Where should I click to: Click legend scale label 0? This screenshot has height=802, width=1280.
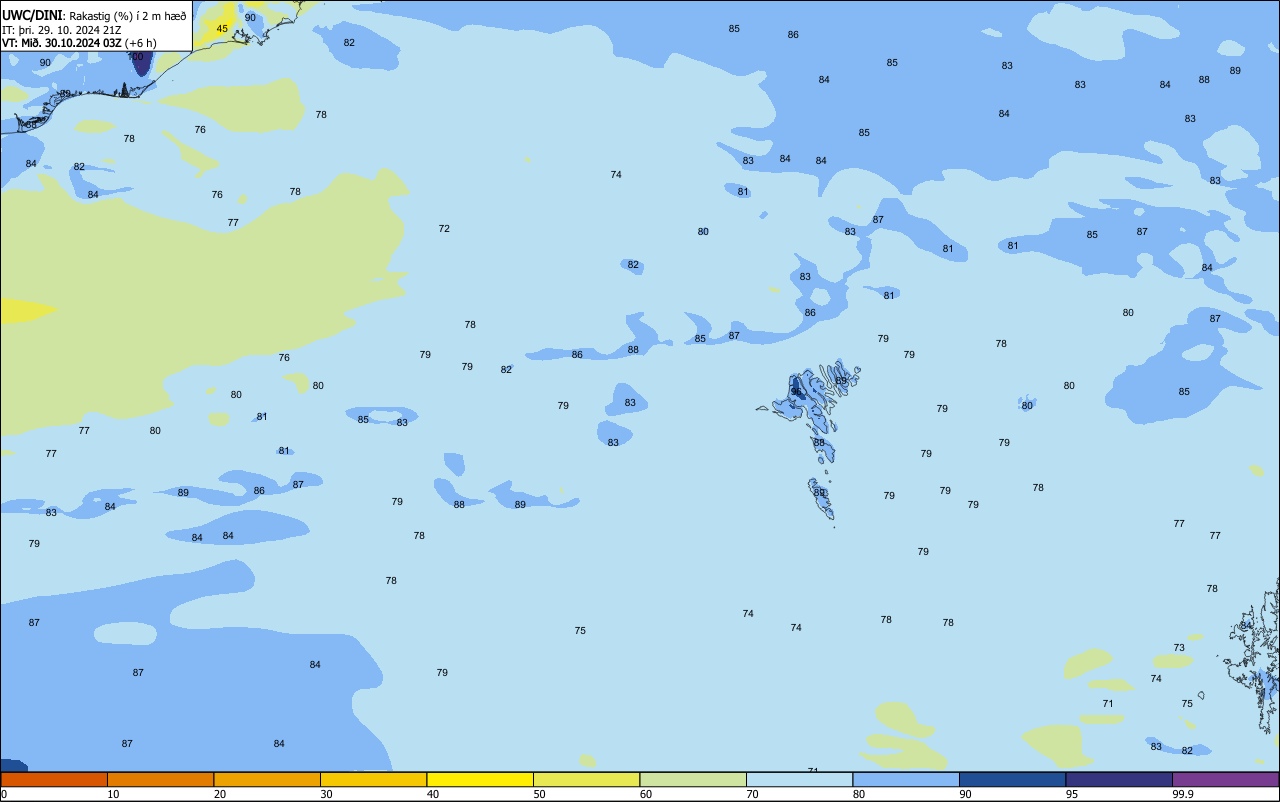click(4, 794)
